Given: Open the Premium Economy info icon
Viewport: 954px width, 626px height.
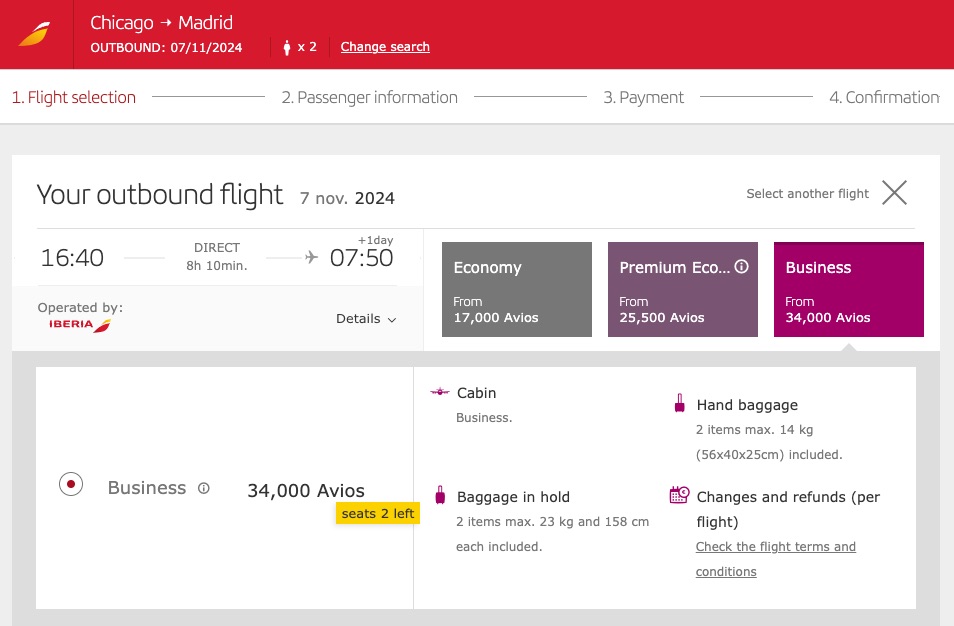Looking at the screenshot, I should tap(740, 268).
